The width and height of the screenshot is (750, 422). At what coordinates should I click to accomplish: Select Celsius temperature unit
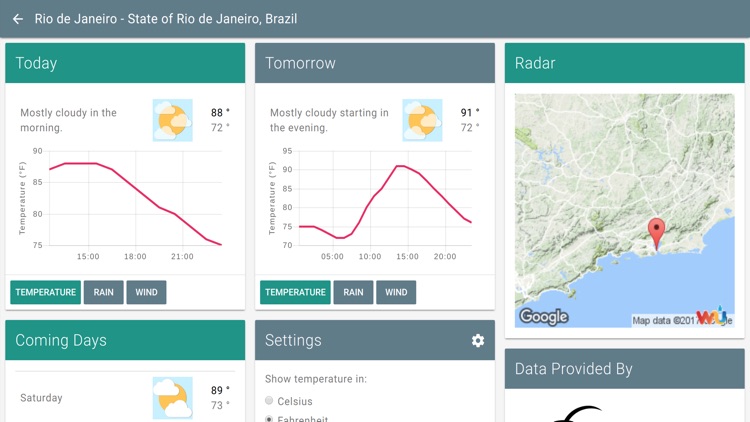(x=269, y=400)
